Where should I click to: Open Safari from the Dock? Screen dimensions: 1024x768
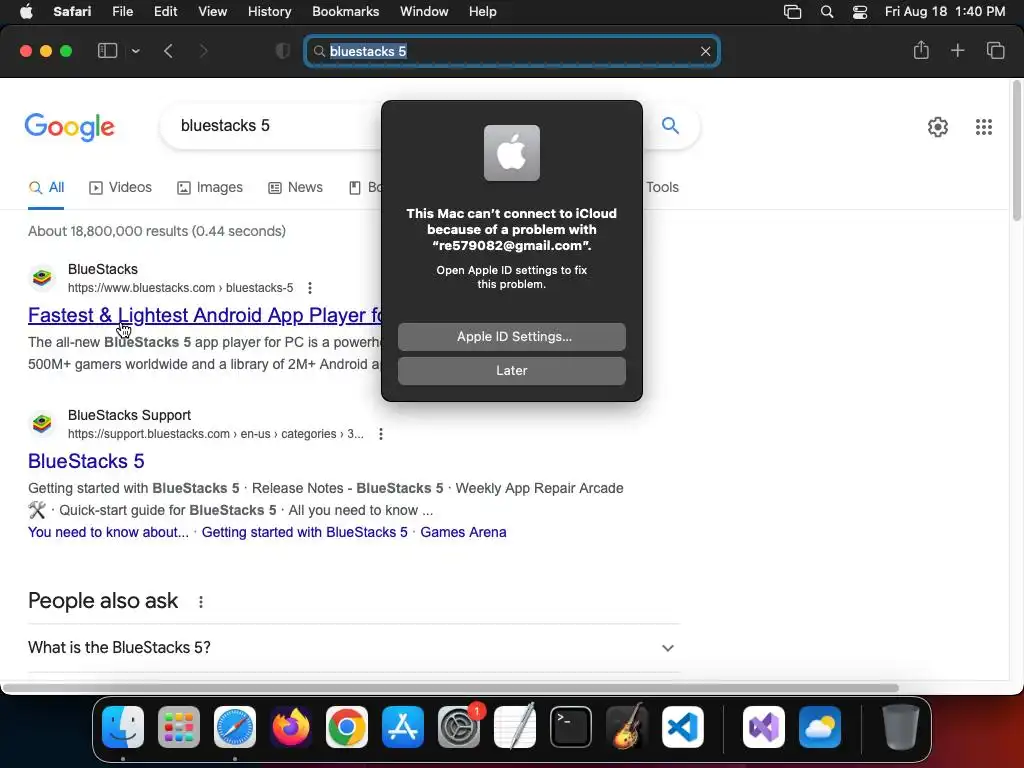[235, 727]
